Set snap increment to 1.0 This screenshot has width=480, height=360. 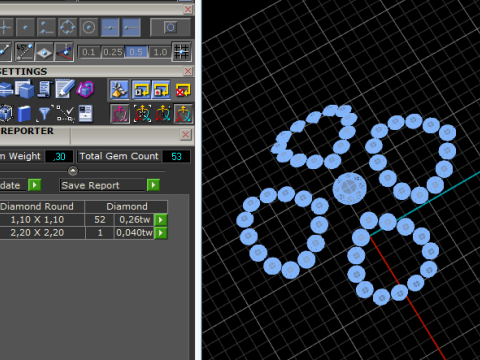(159, 52)
